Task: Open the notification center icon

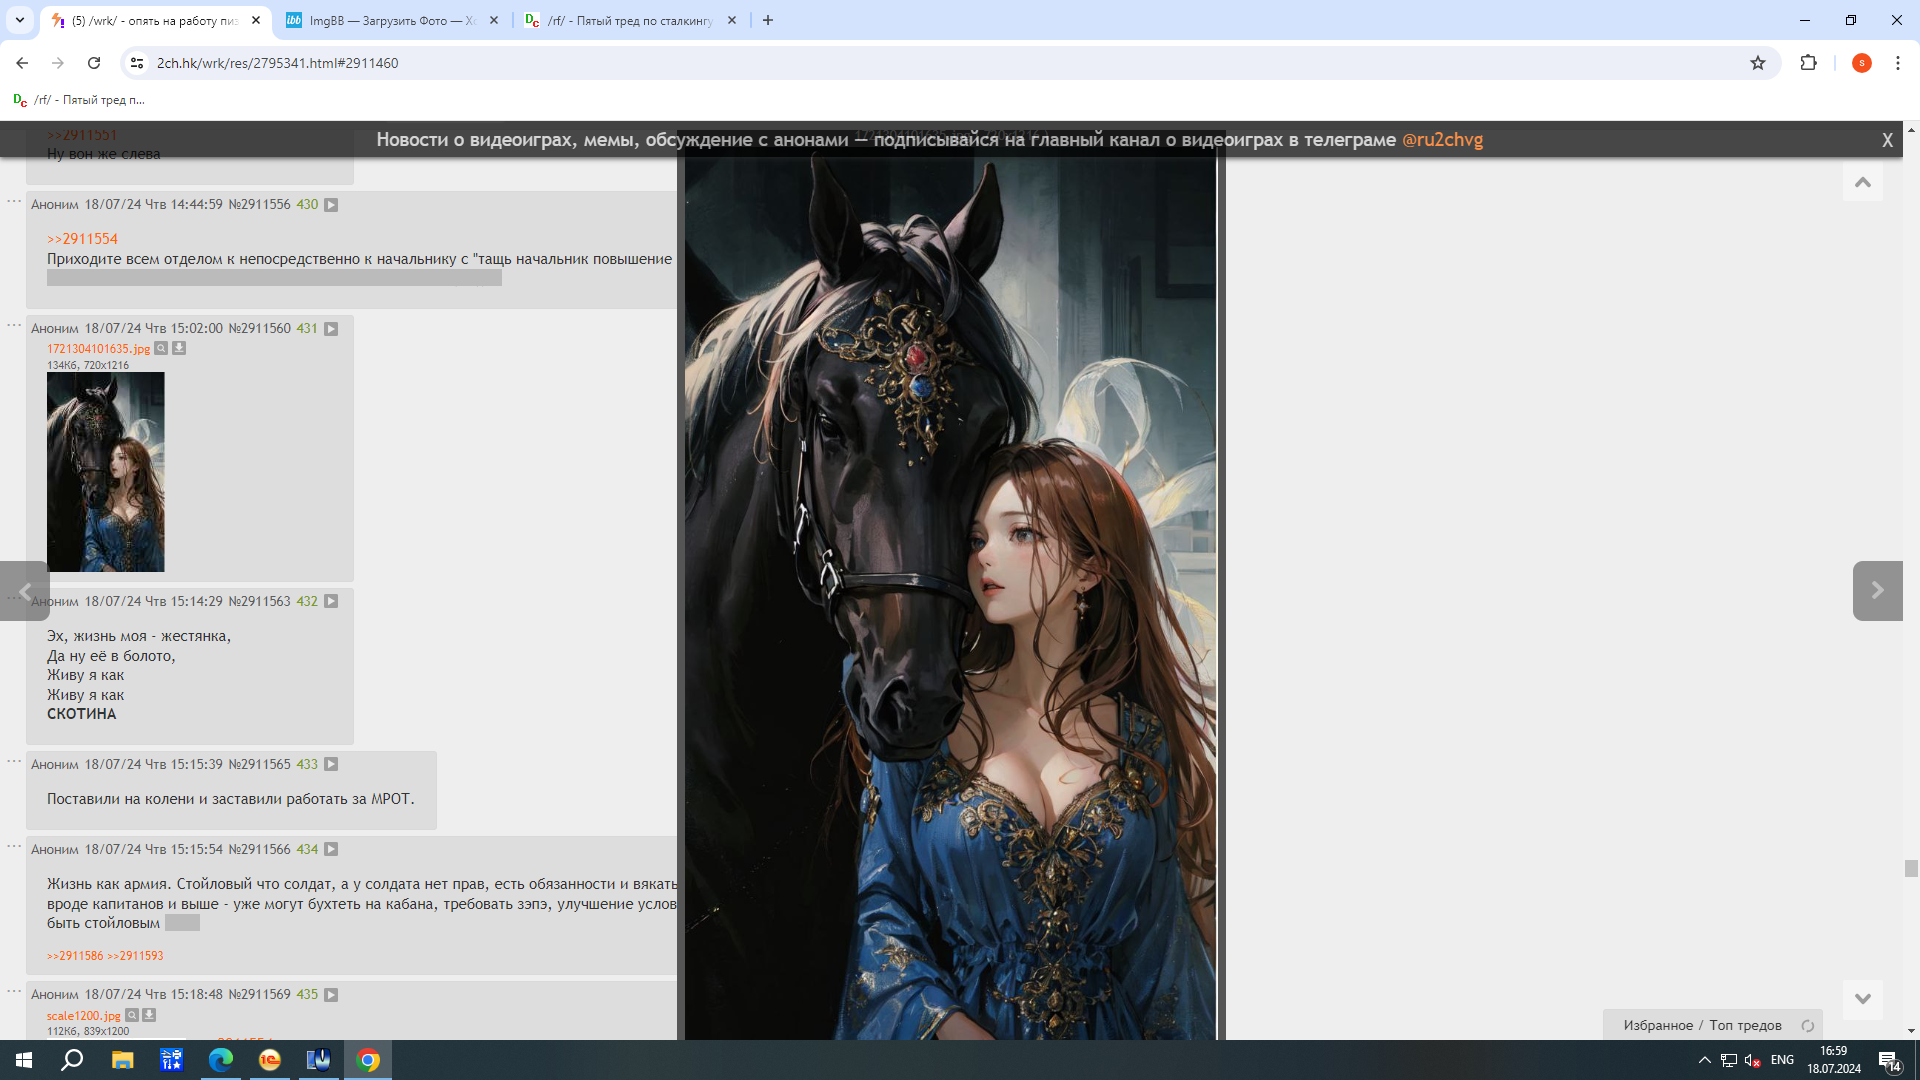Action: point(1889,1060)
